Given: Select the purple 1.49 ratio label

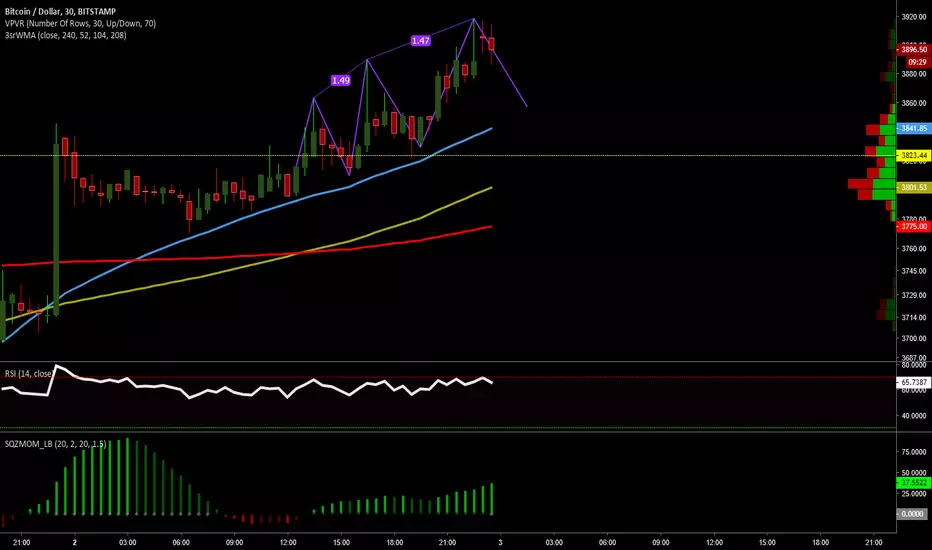Looking at the screenshot, I should (x=341, y=80).
